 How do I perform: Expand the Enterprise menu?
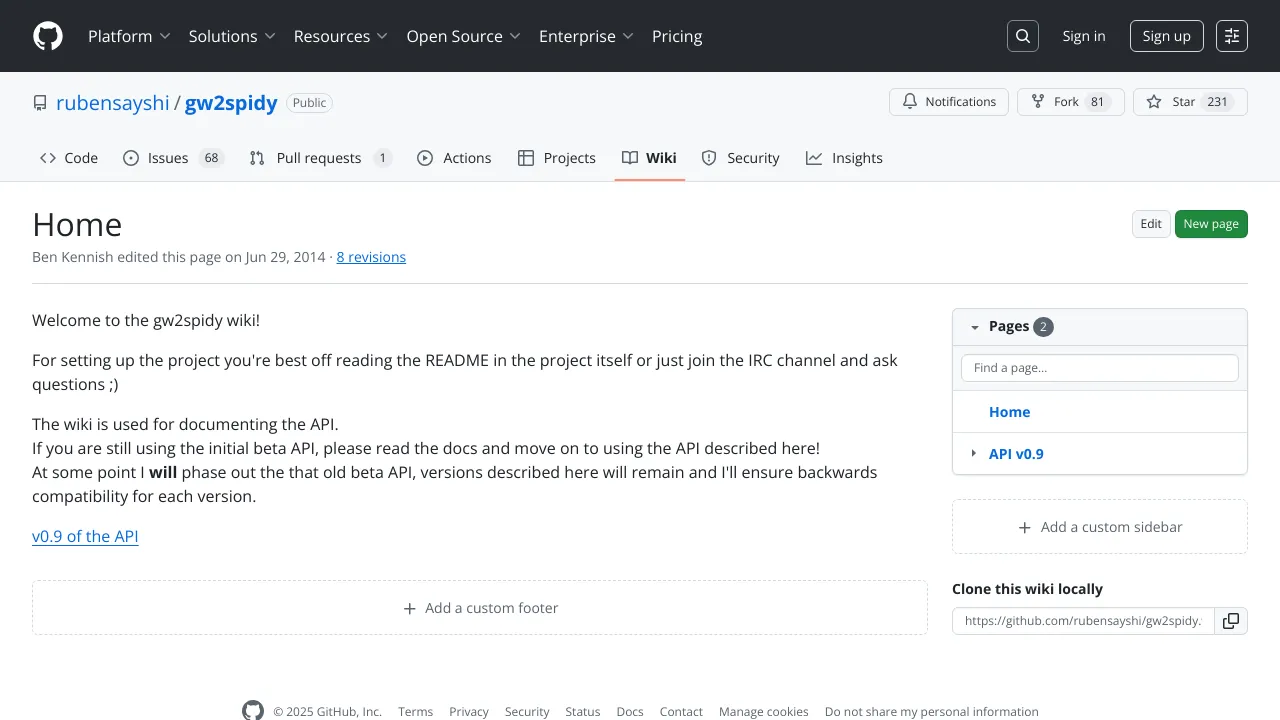point(586,36)
